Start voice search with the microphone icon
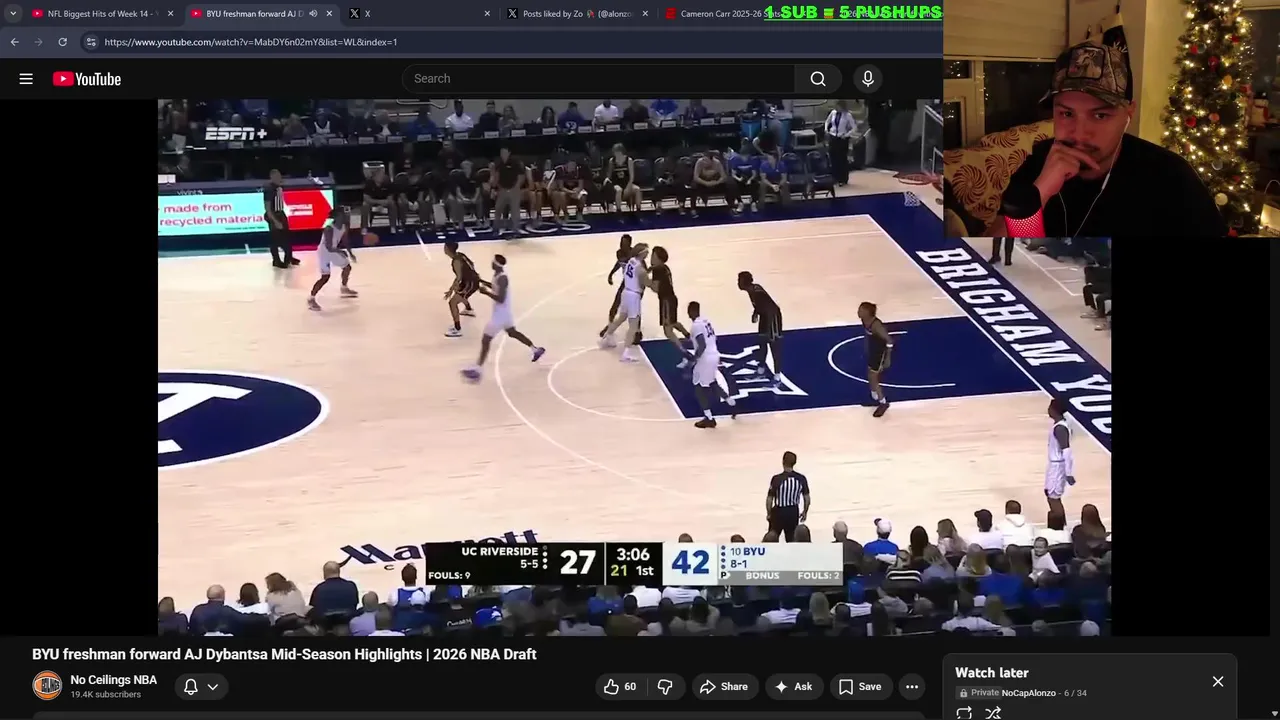Image resolution: width=1280 pixels, height=720 pixels. [868, 79]
